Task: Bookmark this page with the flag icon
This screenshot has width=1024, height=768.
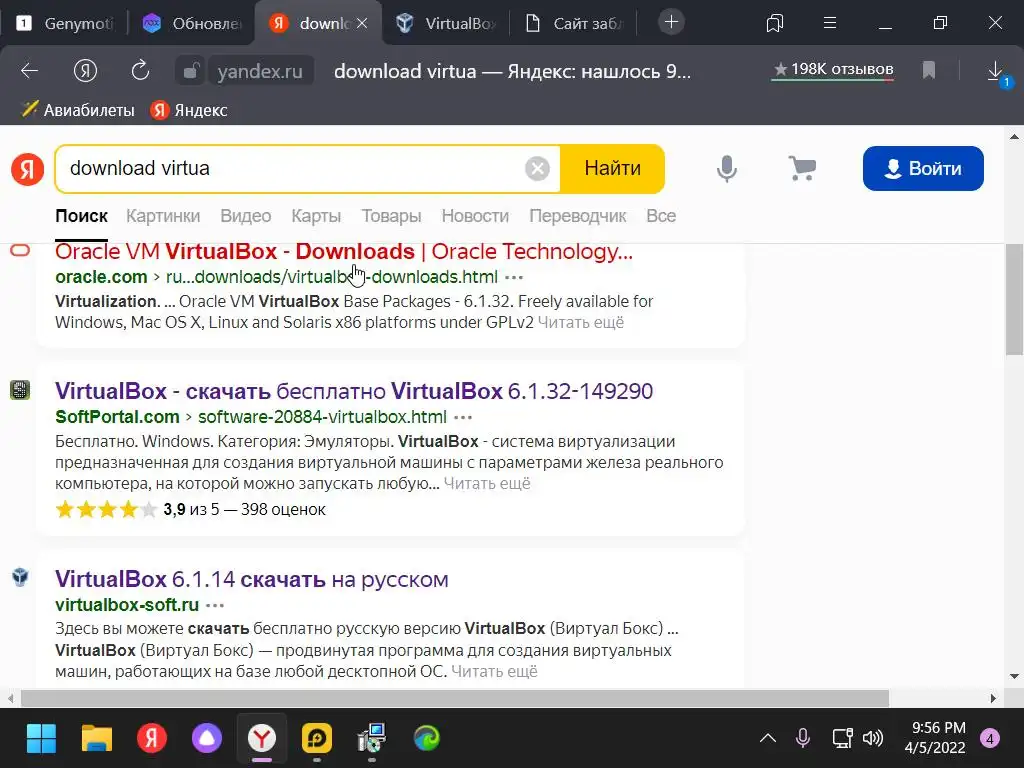Action: pyautogui.click(x=929, y=70)
